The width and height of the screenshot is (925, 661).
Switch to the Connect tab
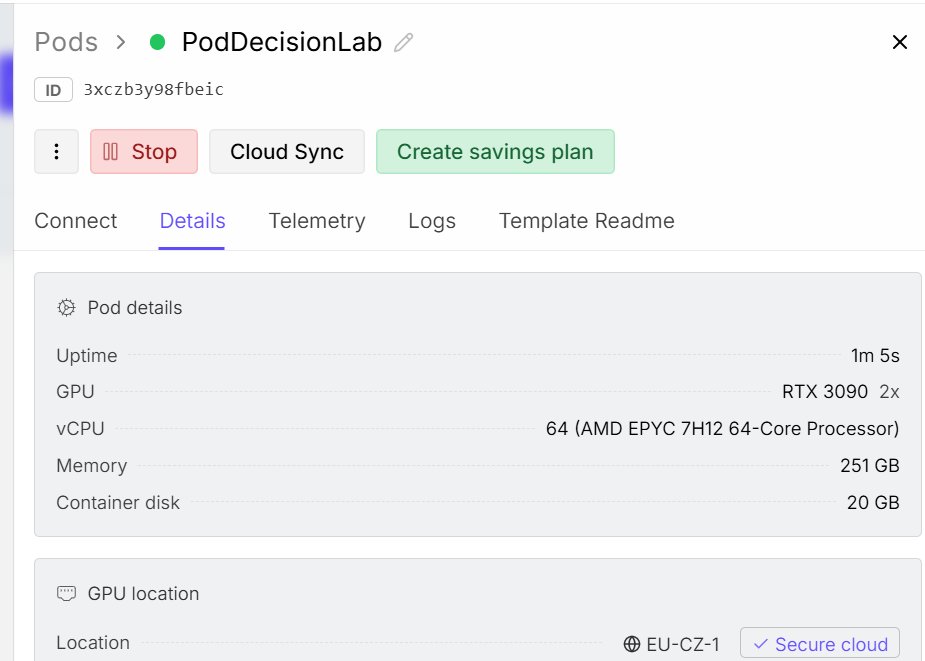[76, 221]
